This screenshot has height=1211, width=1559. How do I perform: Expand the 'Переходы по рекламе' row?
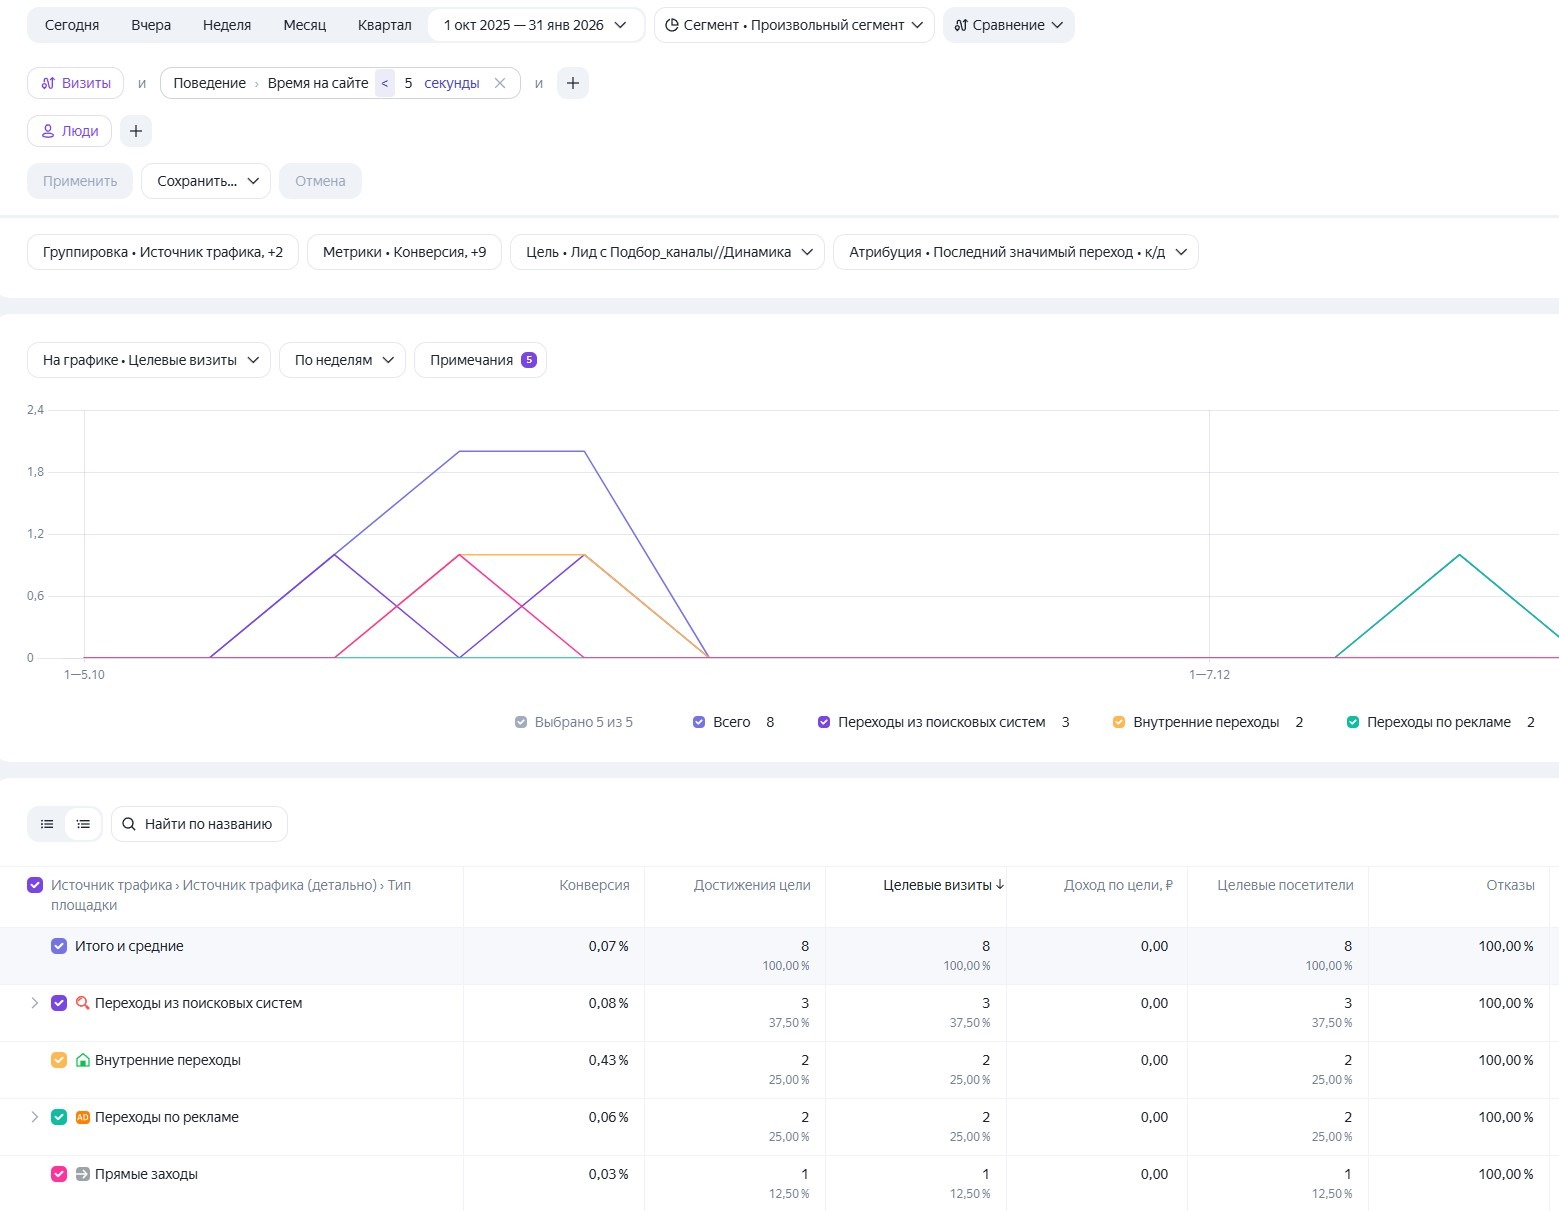pos(35,1117)
